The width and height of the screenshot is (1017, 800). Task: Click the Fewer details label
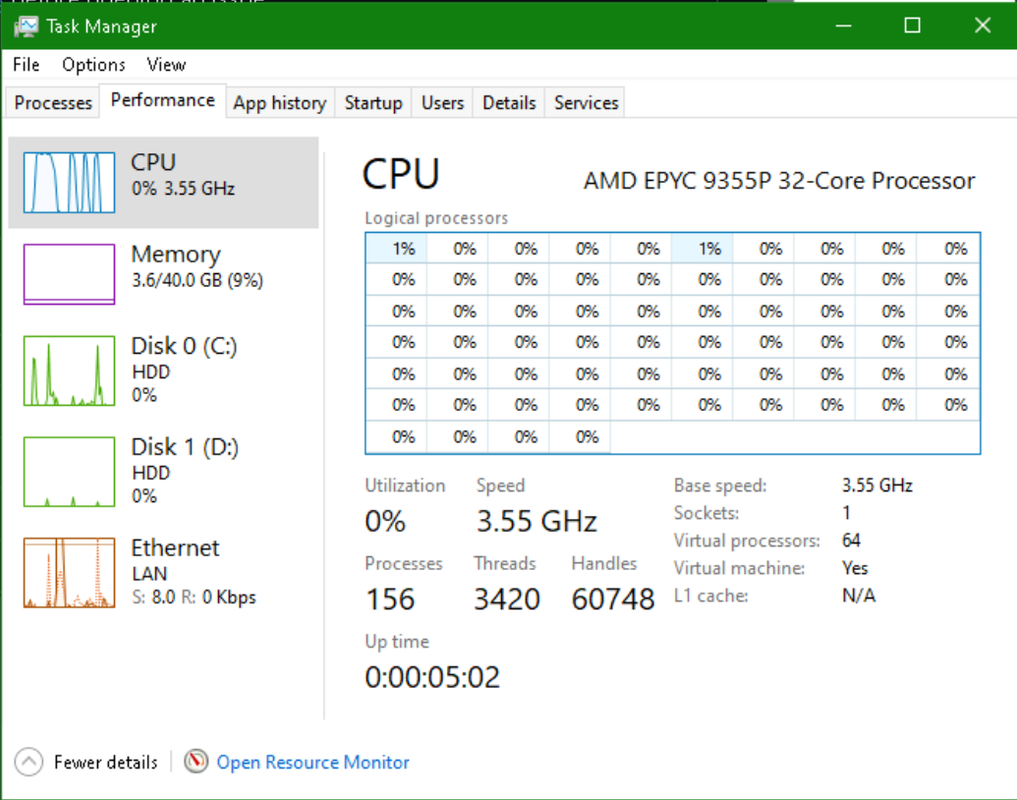(x=106, y=762)
